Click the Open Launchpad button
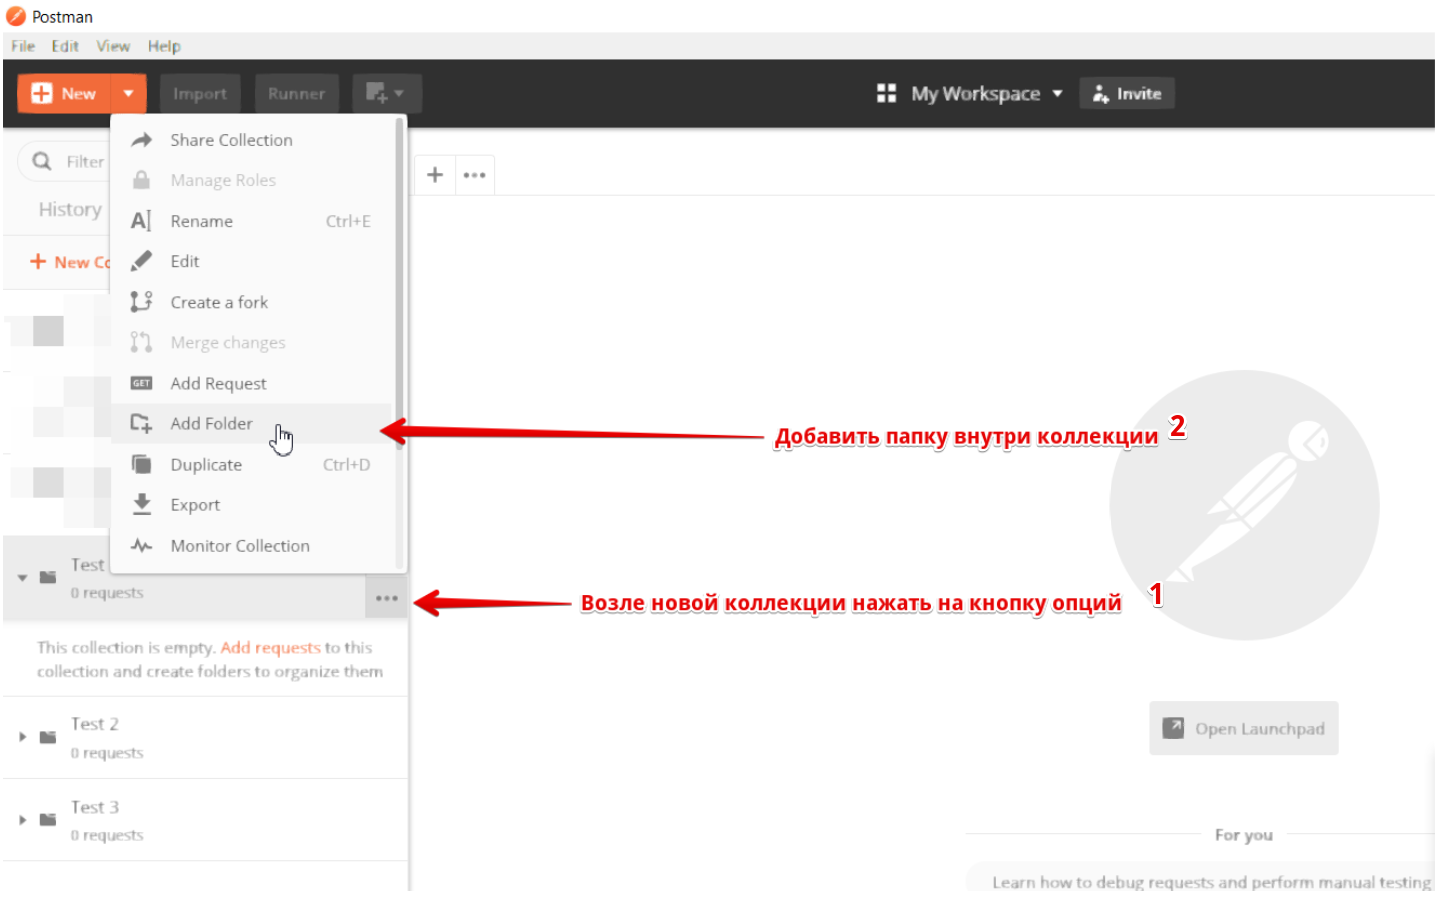 1243,728
